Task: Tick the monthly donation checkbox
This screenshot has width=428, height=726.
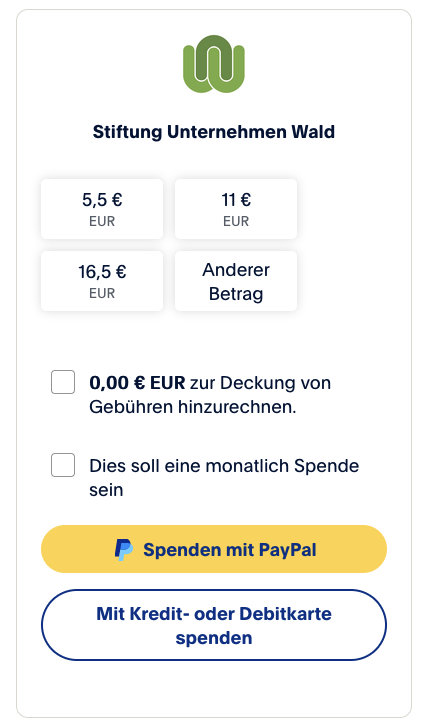Action: (x=63, y=465)
